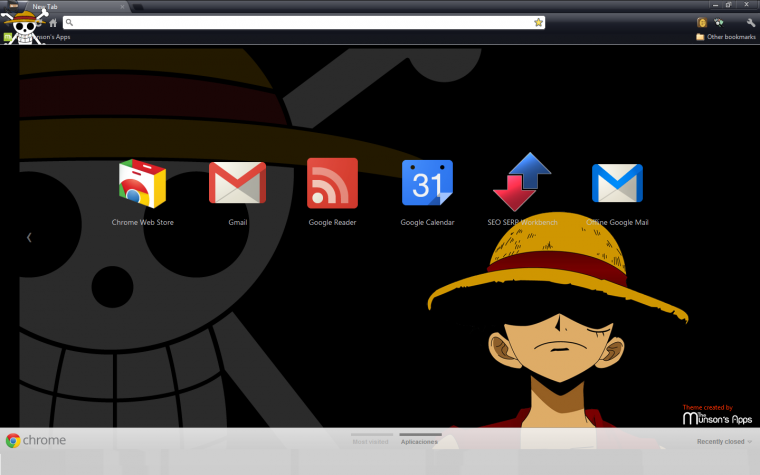Select the New Tab browser tab
Screen dimensions: 760x475
click(x=70, y=7)
